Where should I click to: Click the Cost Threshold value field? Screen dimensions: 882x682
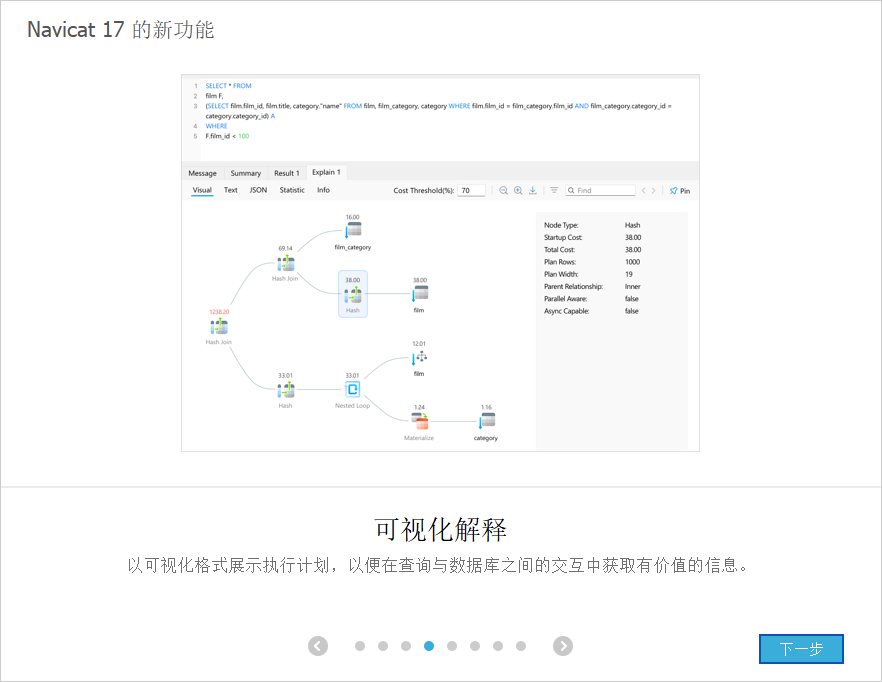point(471,191)
